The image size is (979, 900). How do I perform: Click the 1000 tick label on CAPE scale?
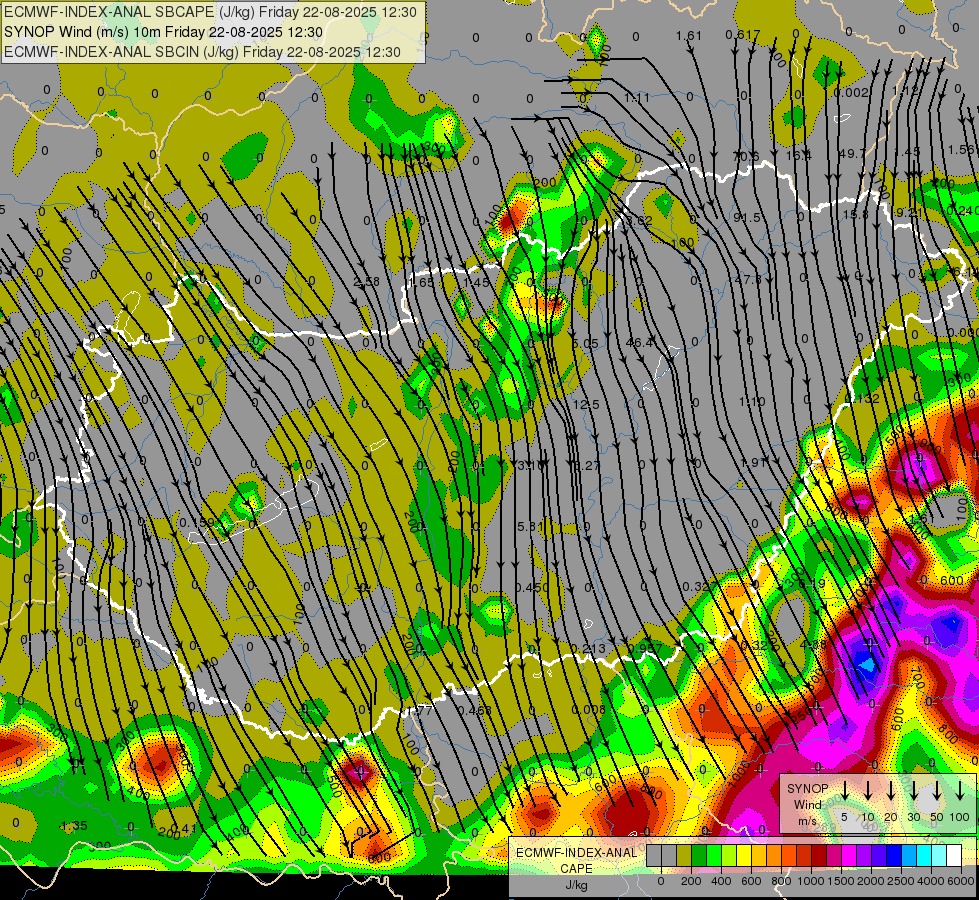[811, 881]
